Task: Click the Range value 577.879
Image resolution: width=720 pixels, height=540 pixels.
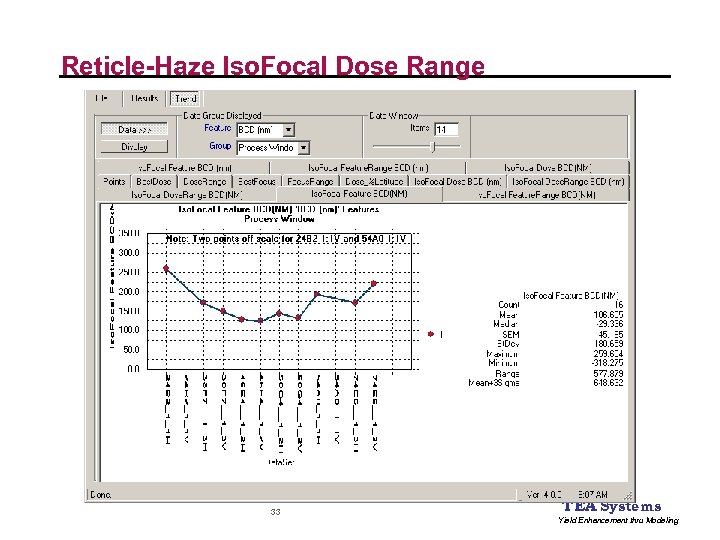Action: click(608, 373)
